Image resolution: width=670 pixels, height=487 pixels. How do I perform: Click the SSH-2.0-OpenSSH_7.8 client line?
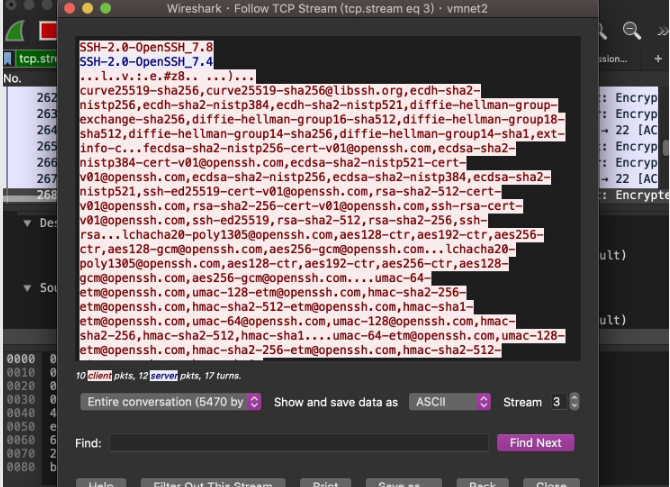(146, 47)
